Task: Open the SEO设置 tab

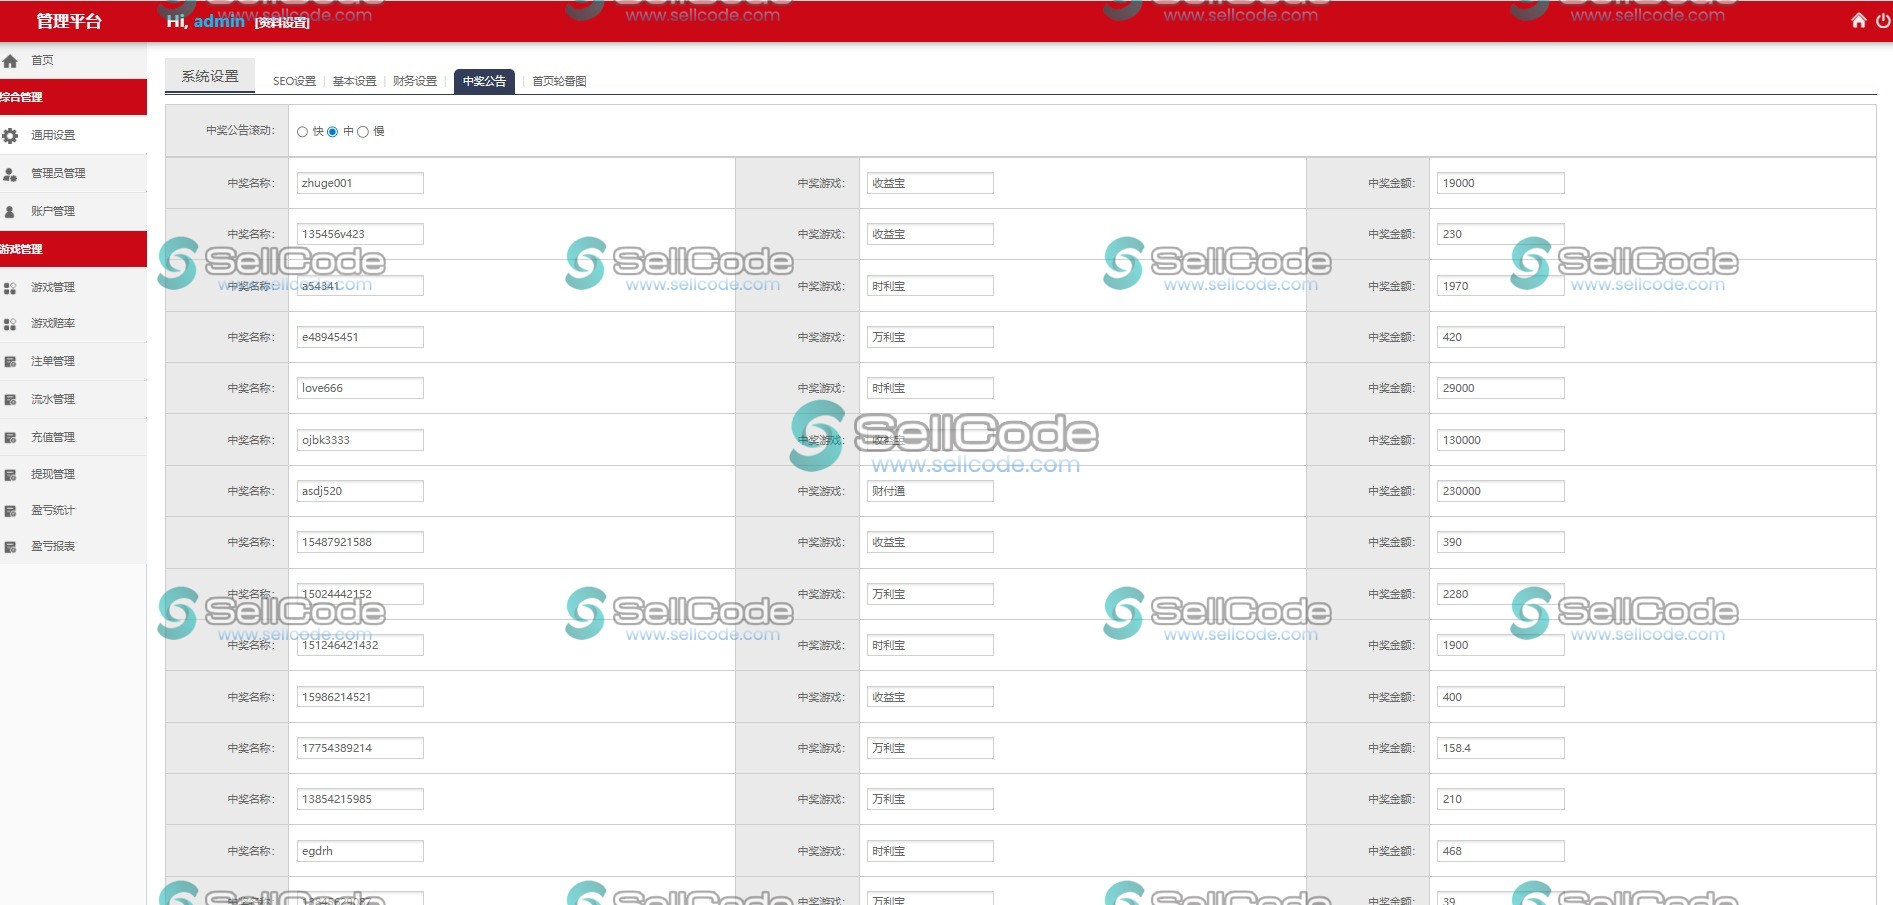Action: [294, 81]
